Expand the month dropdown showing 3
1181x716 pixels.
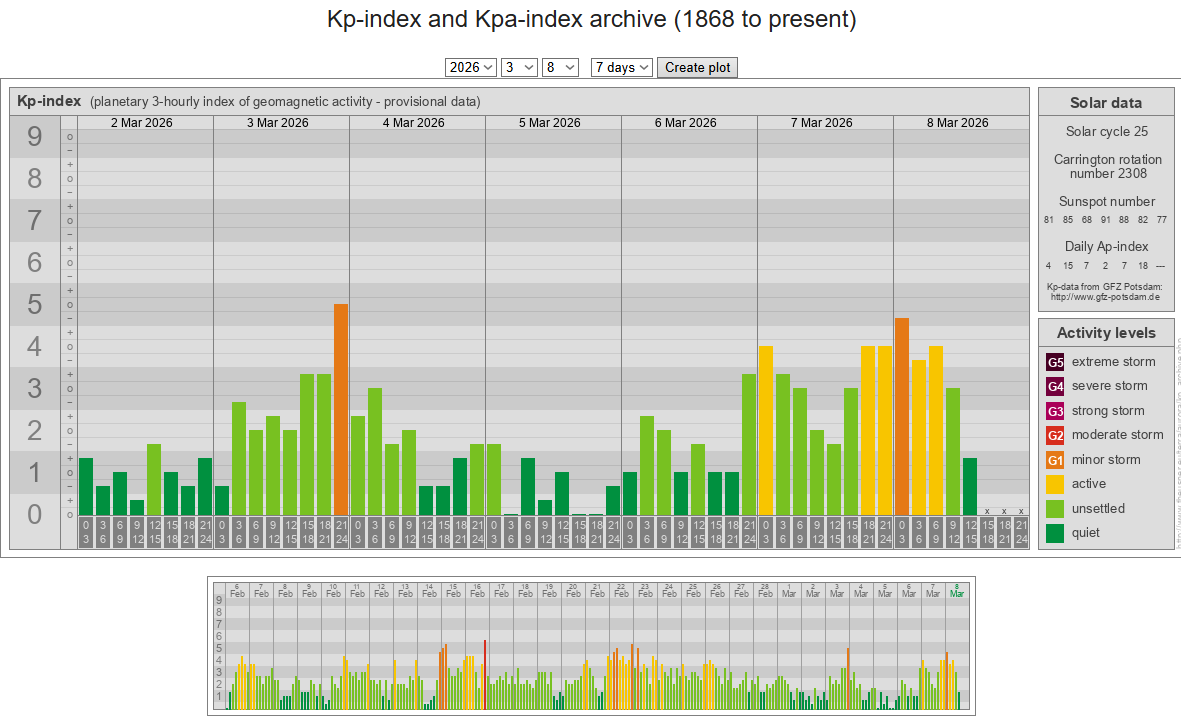pyautogui.click(x=519, y=67)
